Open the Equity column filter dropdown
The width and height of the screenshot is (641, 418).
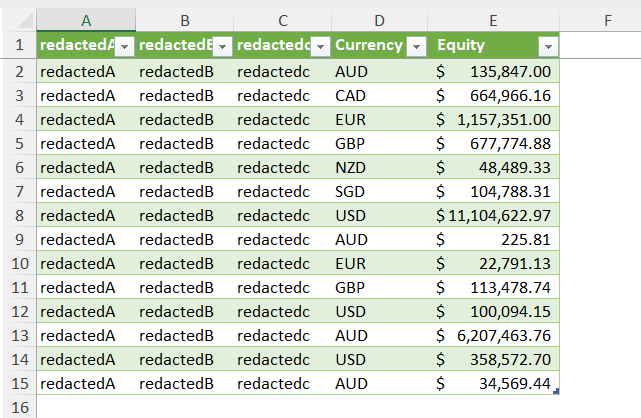pyautogui.click(x=548, y=46)
